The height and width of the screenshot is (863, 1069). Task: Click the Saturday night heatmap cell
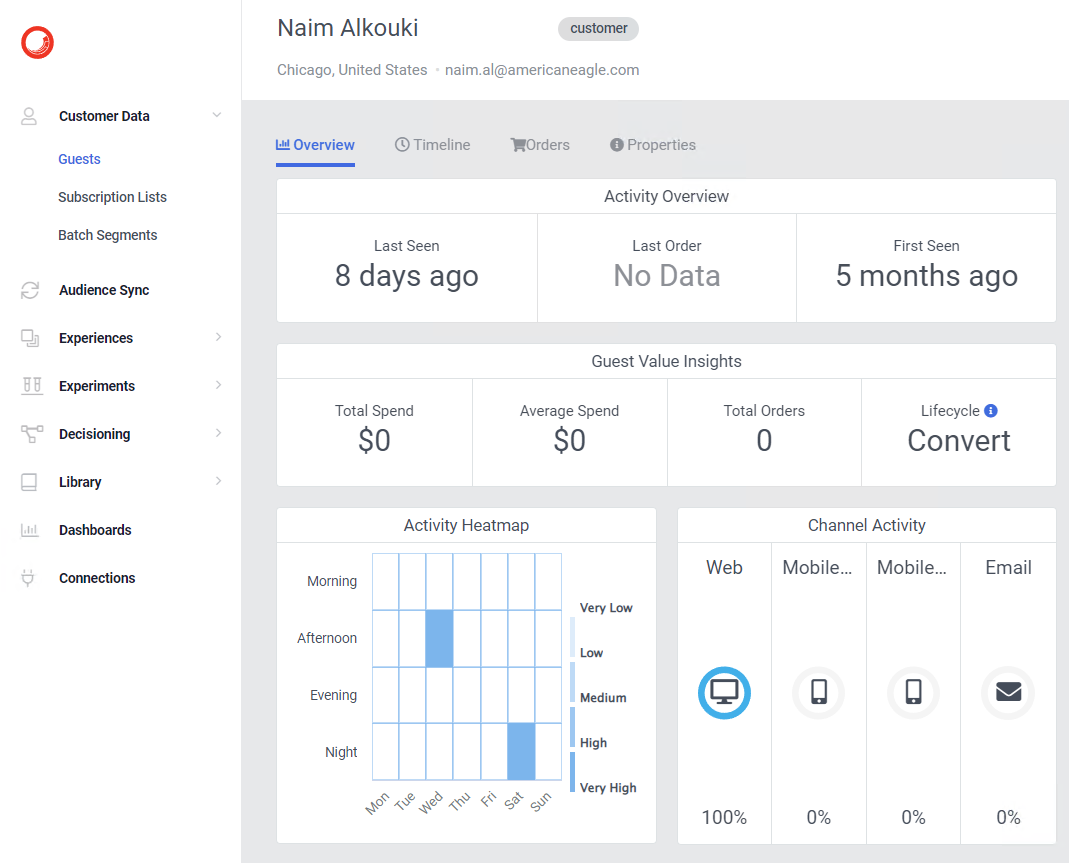[x=522, y=751]
